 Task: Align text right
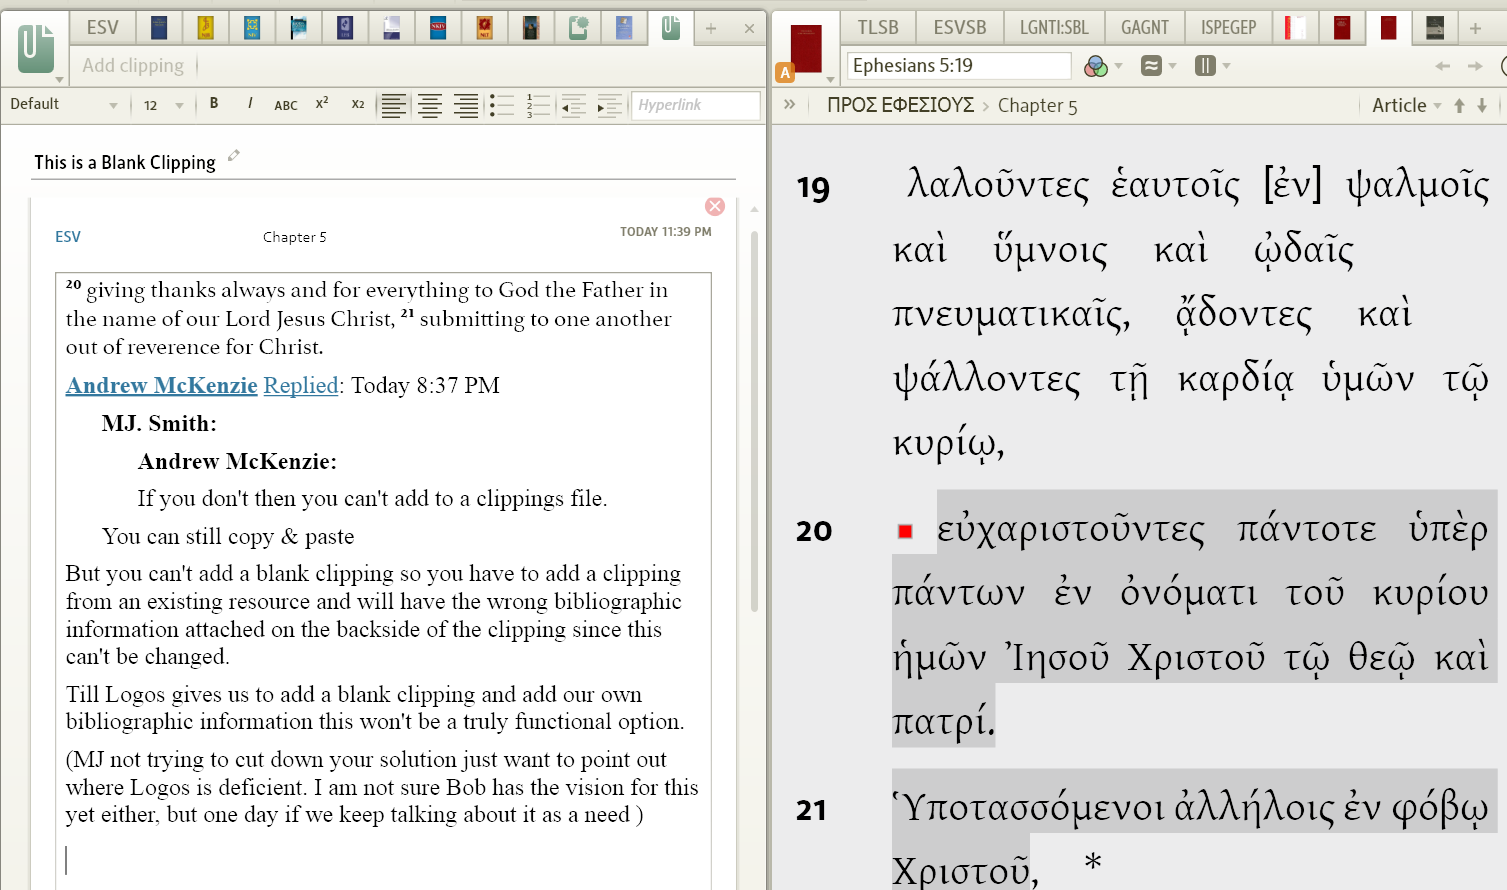coord(466,105)
